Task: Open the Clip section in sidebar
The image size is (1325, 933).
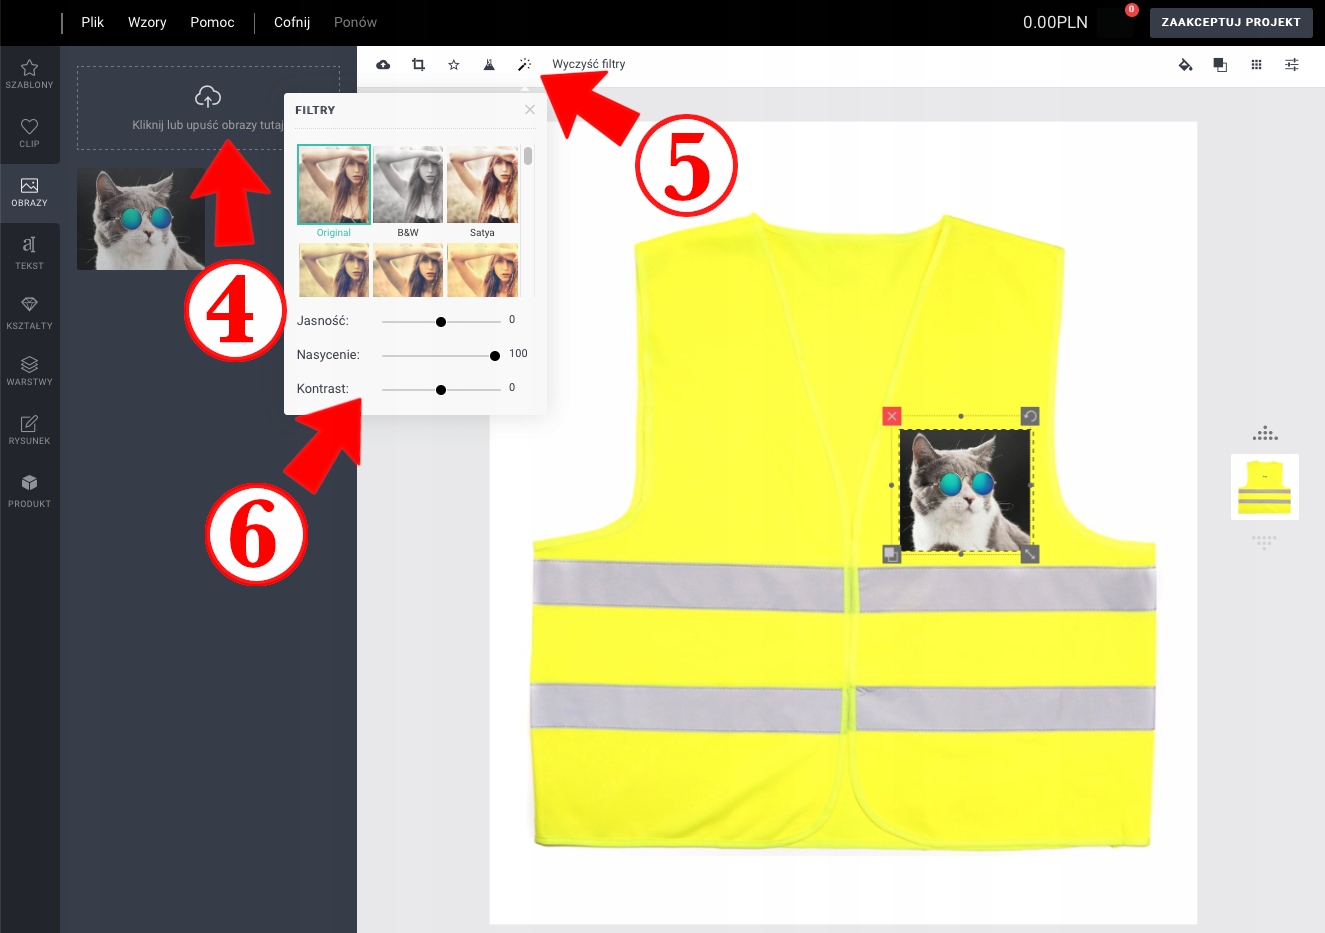Action: point(29,133)
